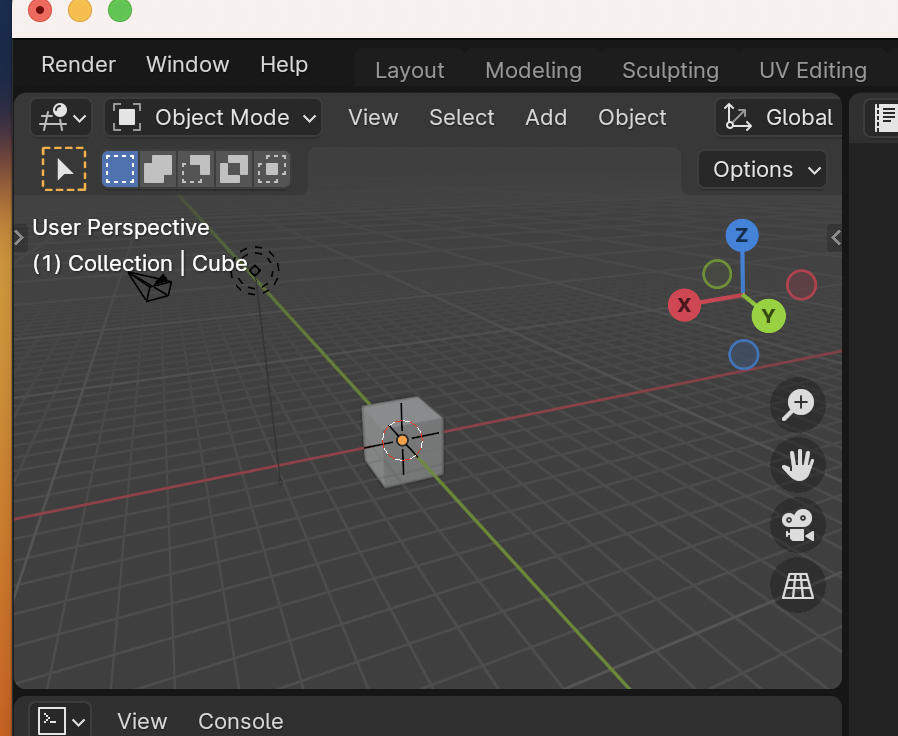
Task: Select the Tweak tool in the toolbar
Action: pyautogui.click(x=63, y=168)
